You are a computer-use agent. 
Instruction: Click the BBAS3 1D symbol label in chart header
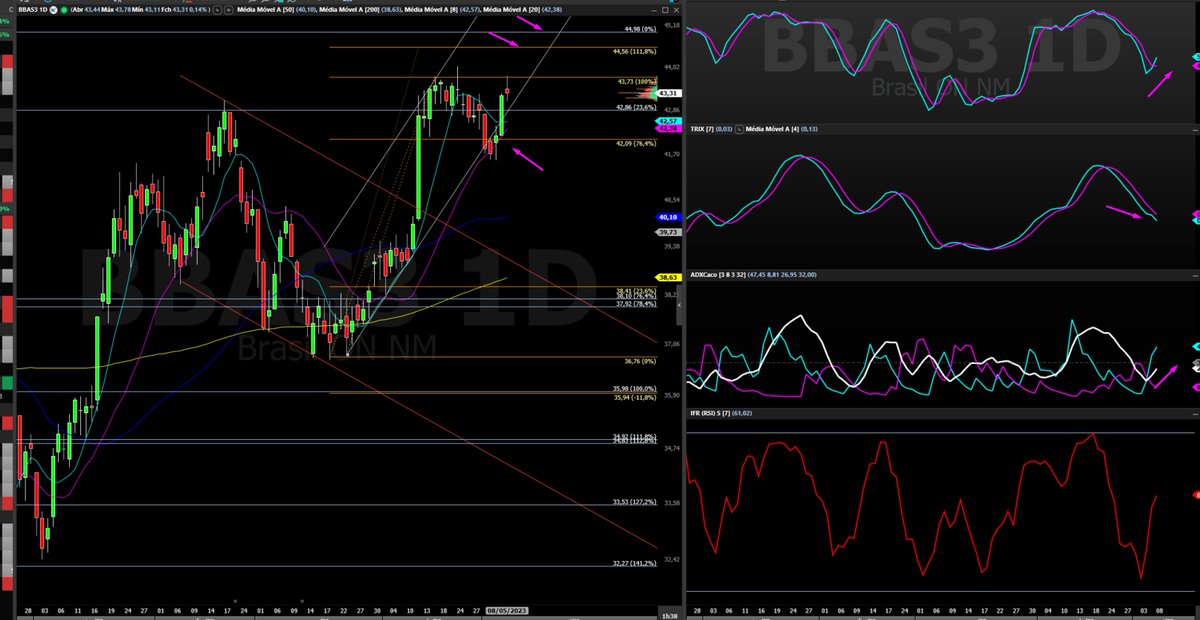tap(32, 10)
